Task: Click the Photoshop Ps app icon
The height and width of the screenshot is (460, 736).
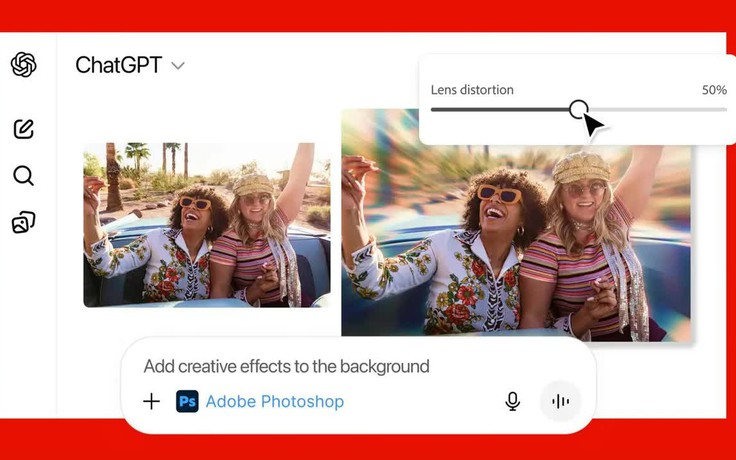Action: (187, 402)
